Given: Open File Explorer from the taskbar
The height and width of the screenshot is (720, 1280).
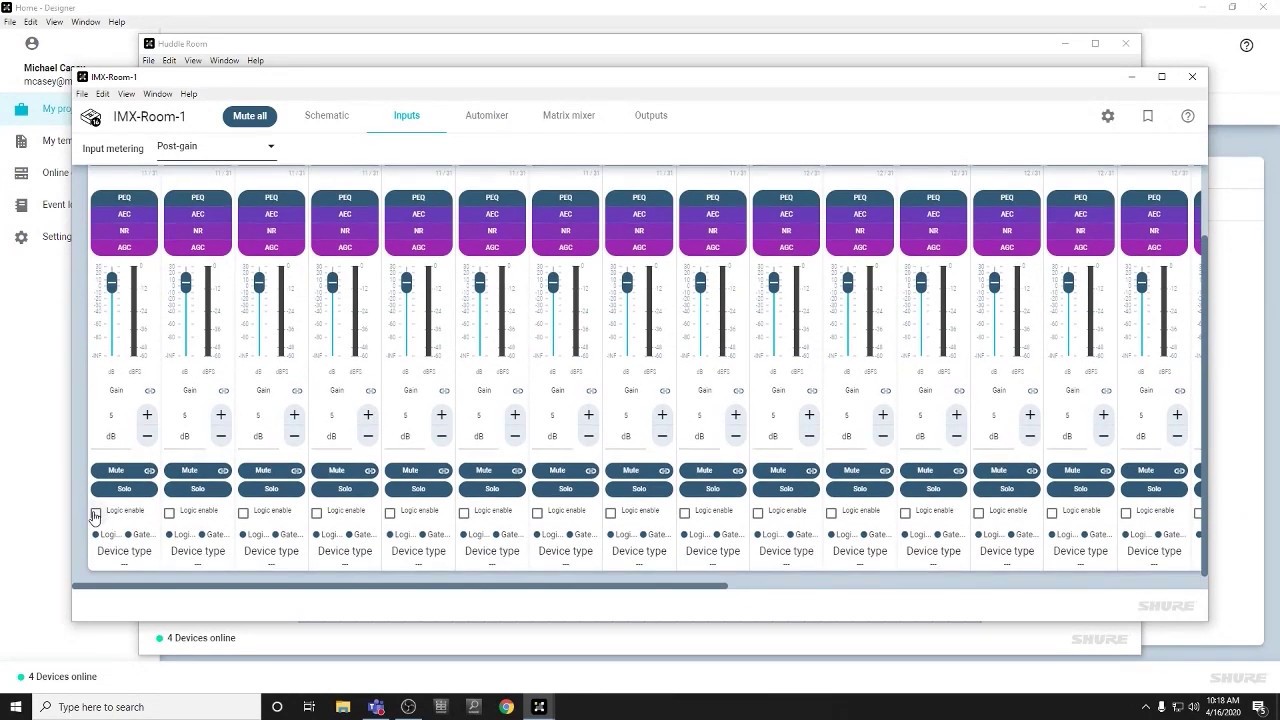Looking at the screenshot, I should (343, 707).
